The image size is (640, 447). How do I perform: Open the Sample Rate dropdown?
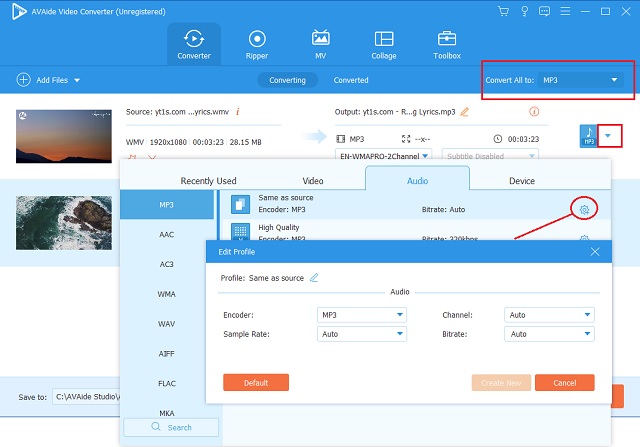pos(362,334)
